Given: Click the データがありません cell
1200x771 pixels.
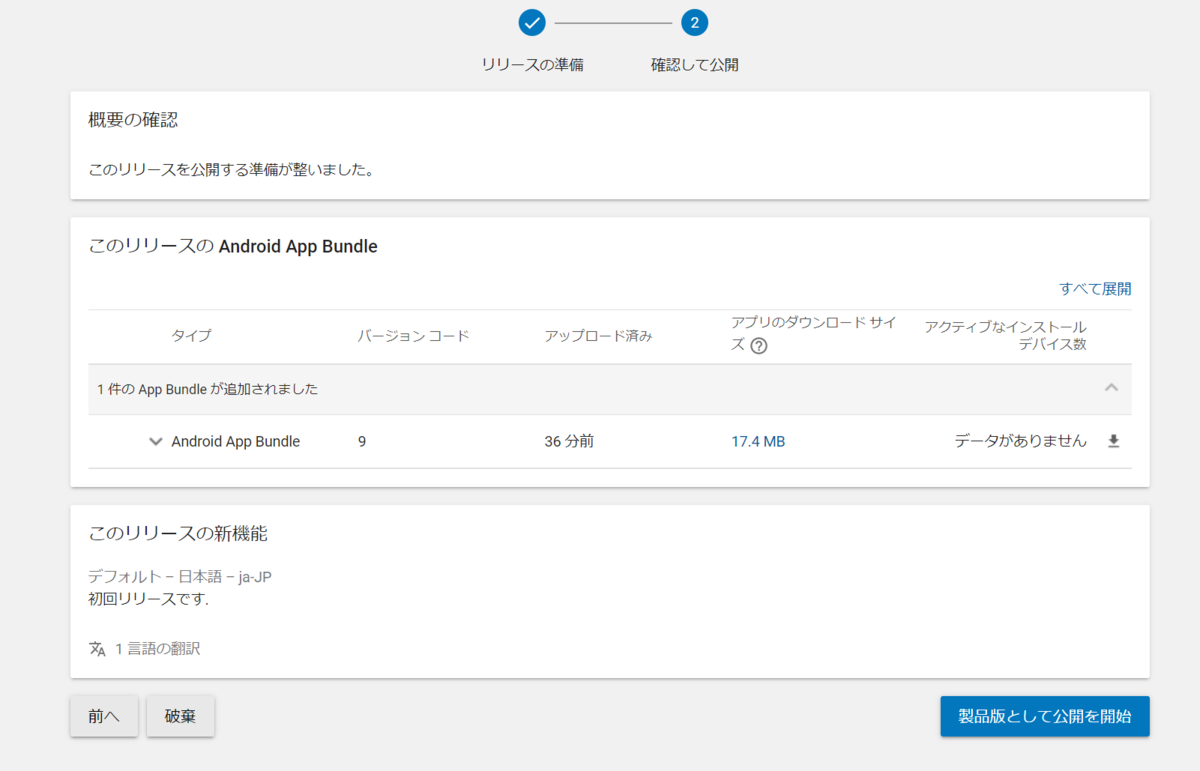Looking at the screenshot, I should 1020,441.
